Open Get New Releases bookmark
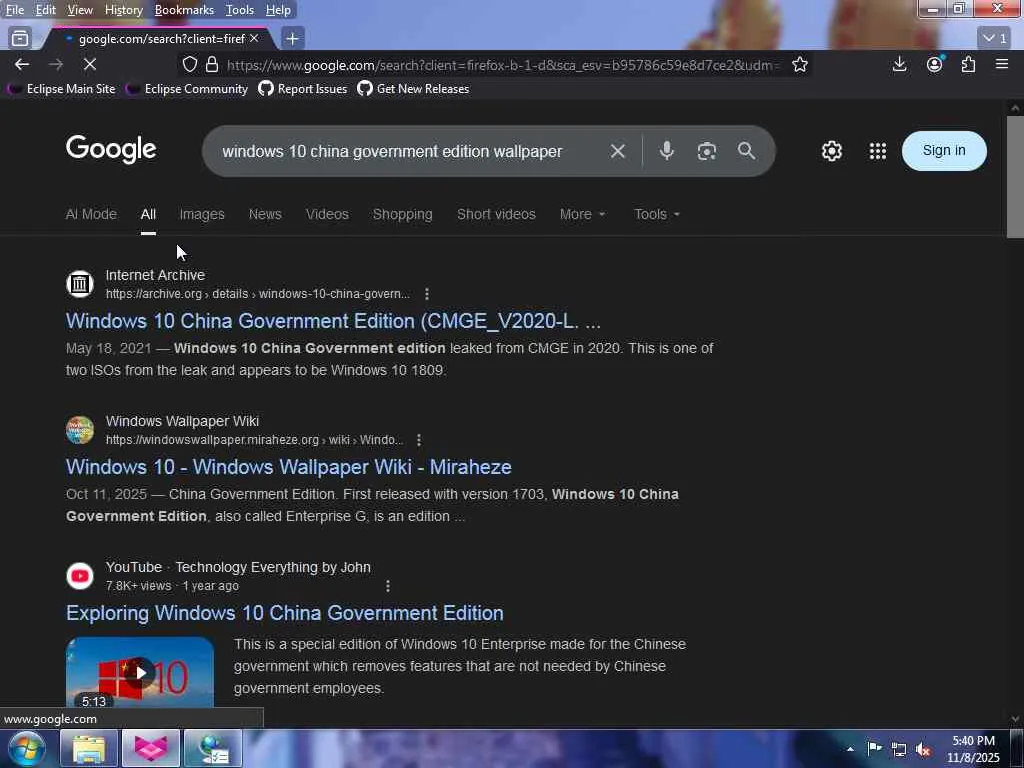Viewport: 1024px width, 768px height. point(413,89)
